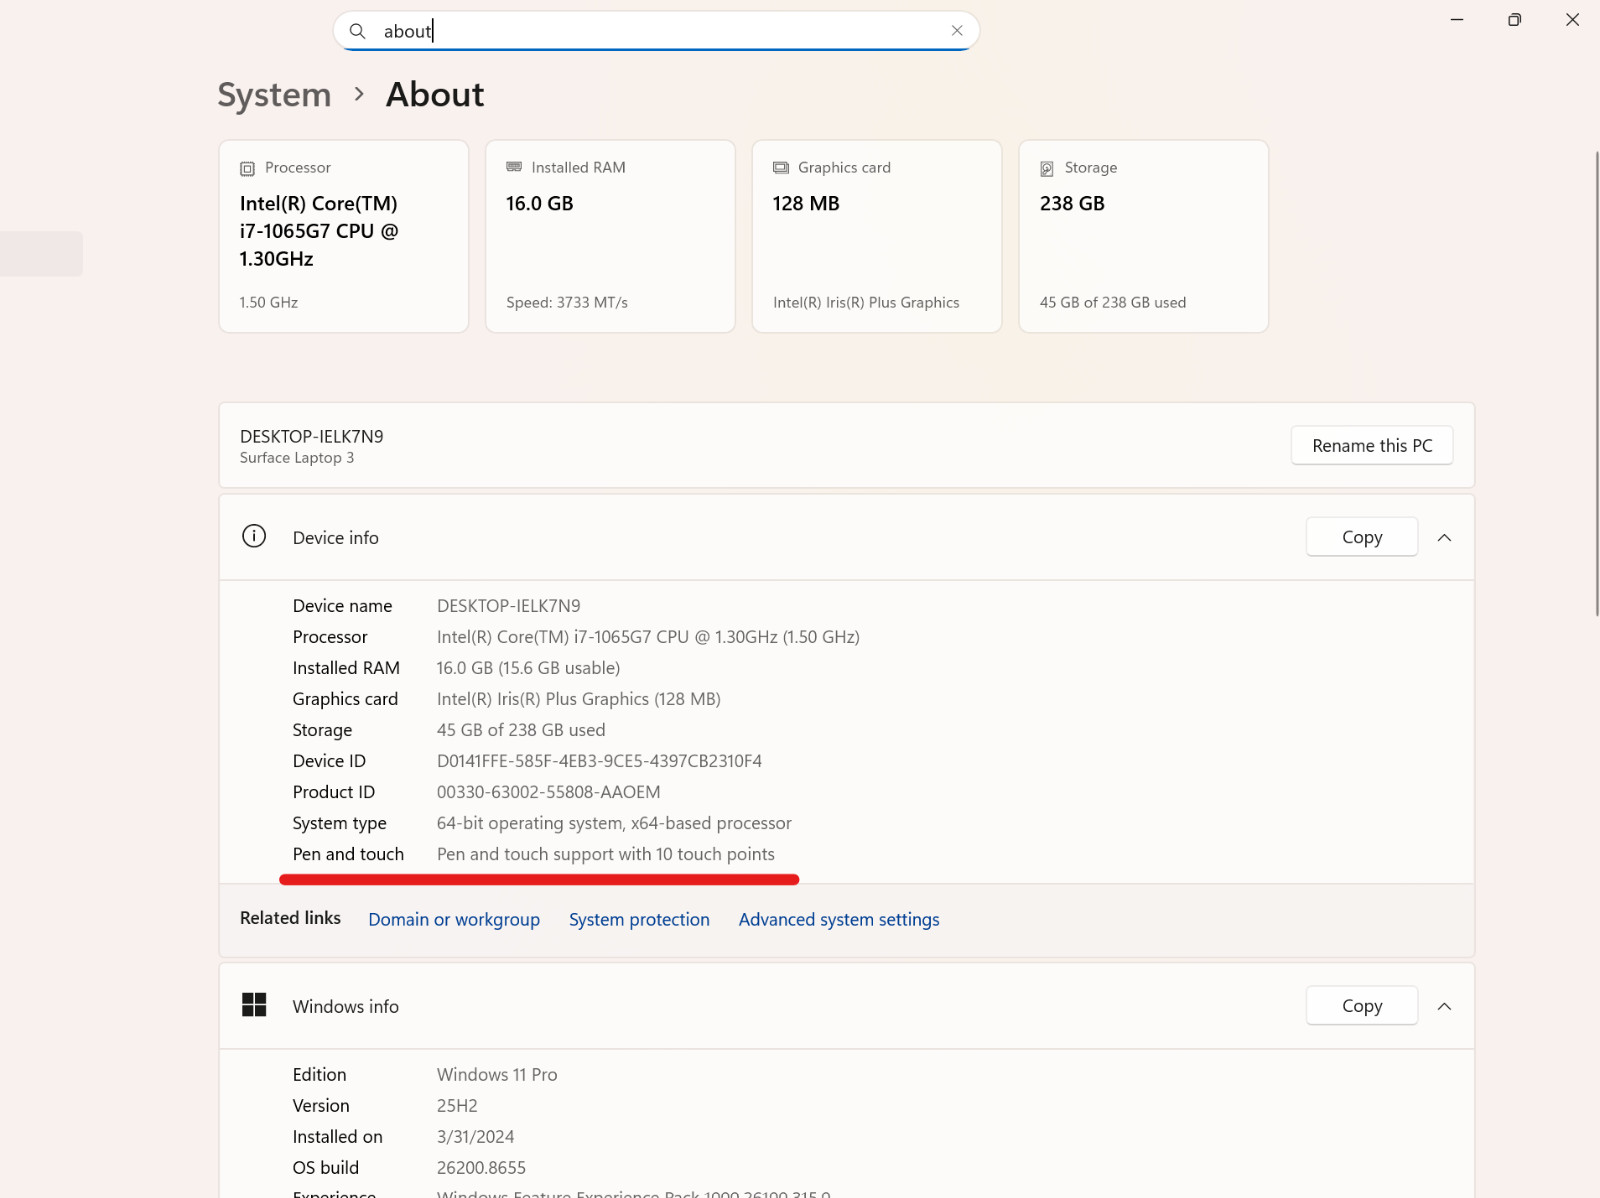Click the OS build value 26200.8655
Viewport: 1600px width, 1198px height.
coord(481,1168)
